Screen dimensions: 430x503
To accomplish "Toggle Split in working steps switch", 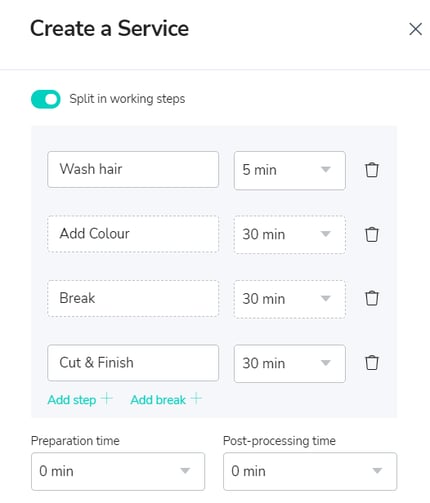I will 46,99.
